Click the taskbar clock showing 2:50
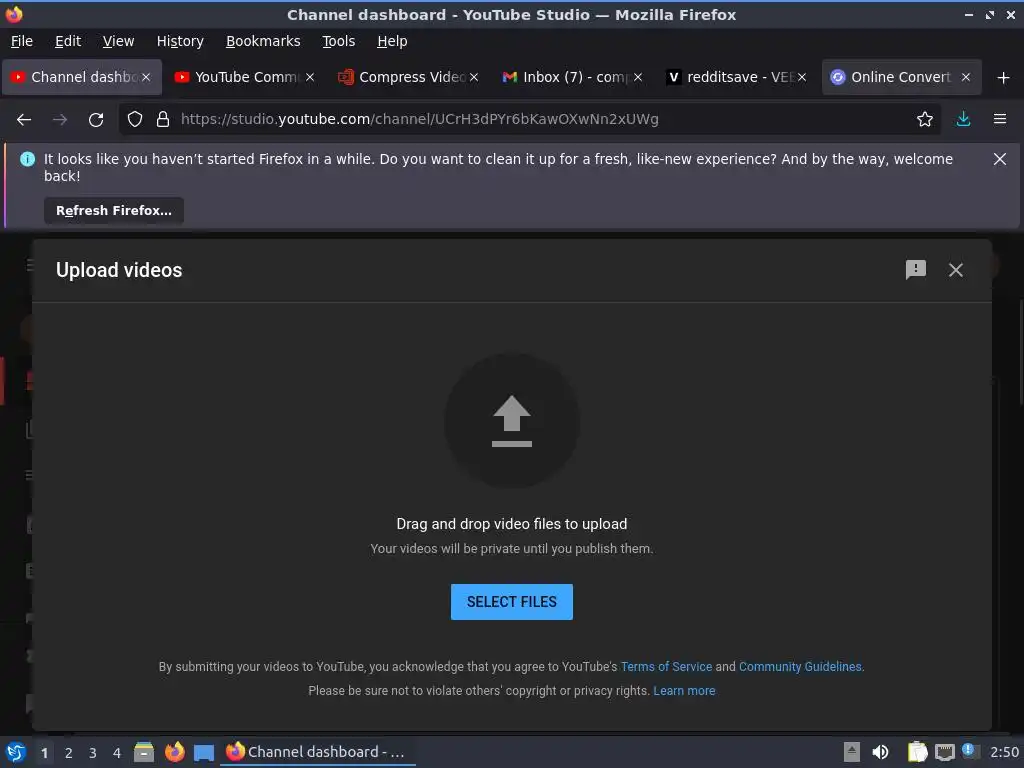Image resolution: width=1024 pixels, height=768 pixels. tap(1004, 752)
